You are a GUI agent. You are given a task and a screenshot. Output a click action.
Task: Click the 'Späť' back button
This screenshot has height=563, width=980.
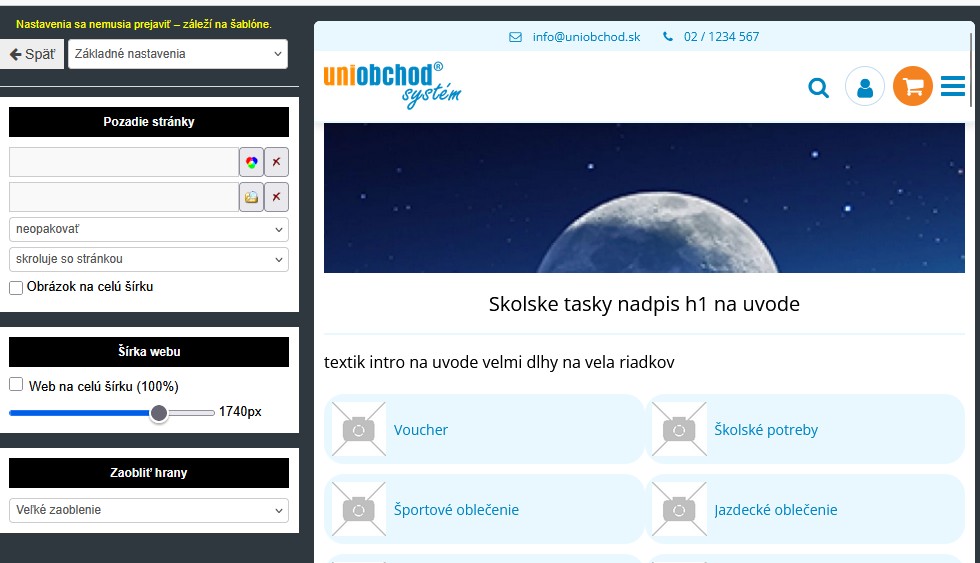point(32,54)
